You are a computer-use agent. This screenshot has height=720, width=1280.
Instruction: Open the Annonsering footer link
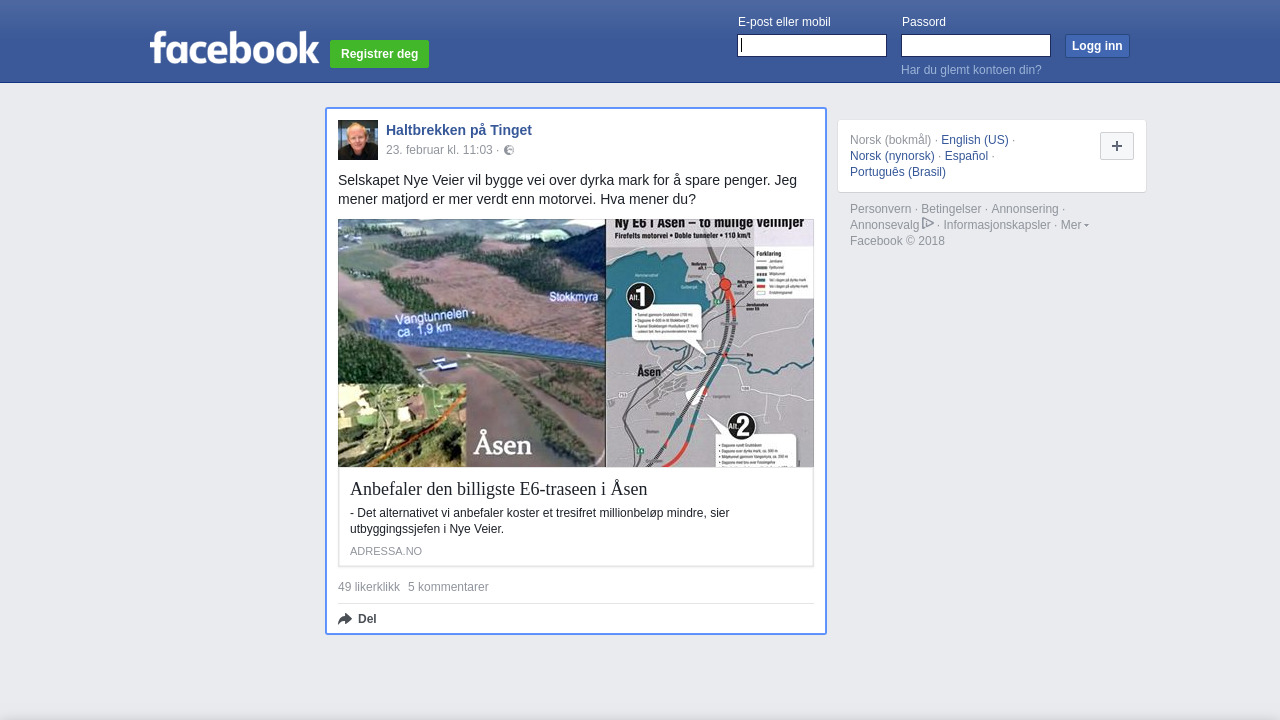pyautogui.click(x=1025, y=209)
